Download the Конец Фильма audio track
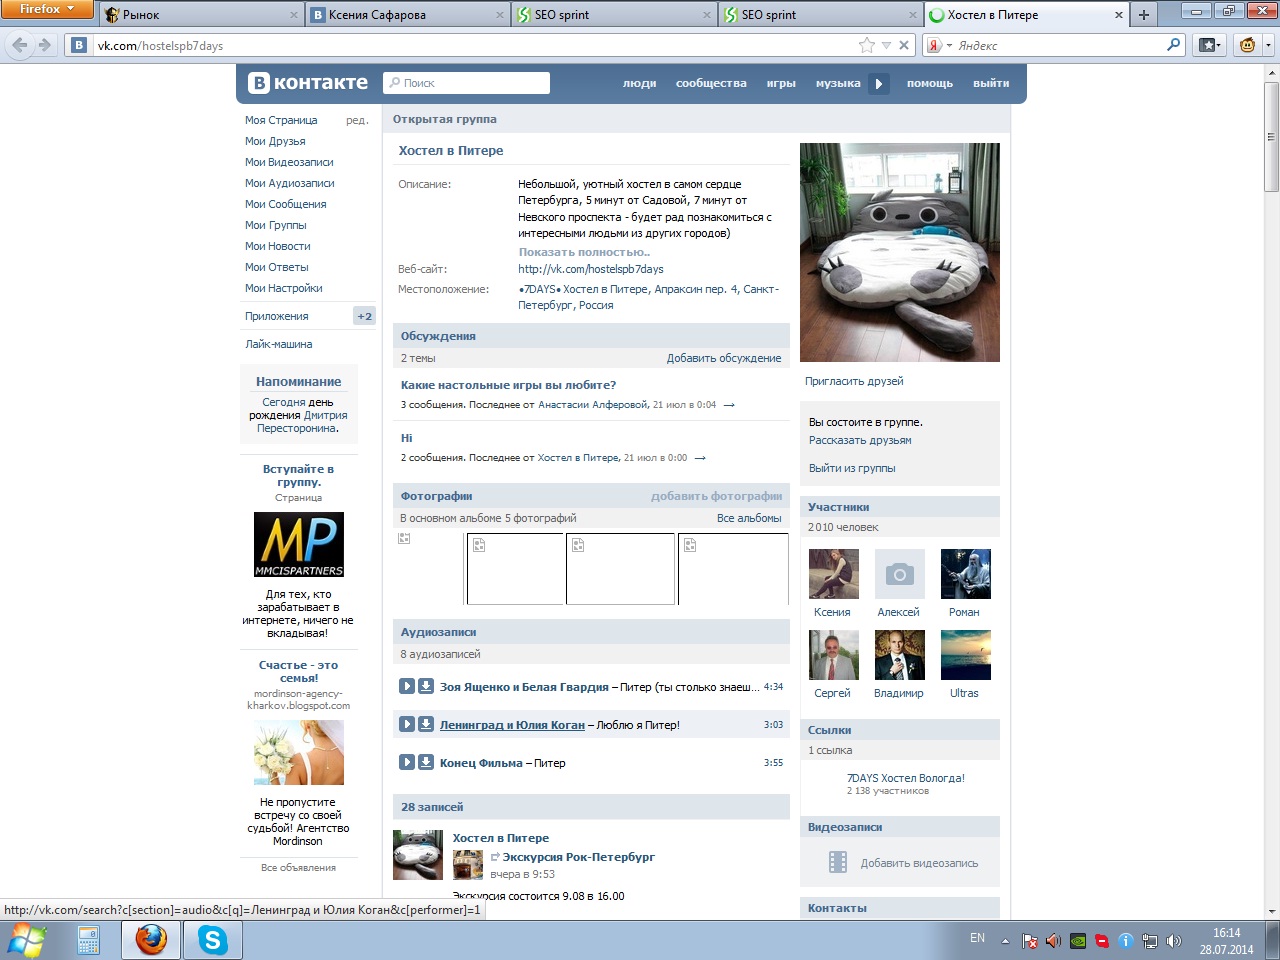The height and width of the screenshot is (960, 1280). click(425, 762)
